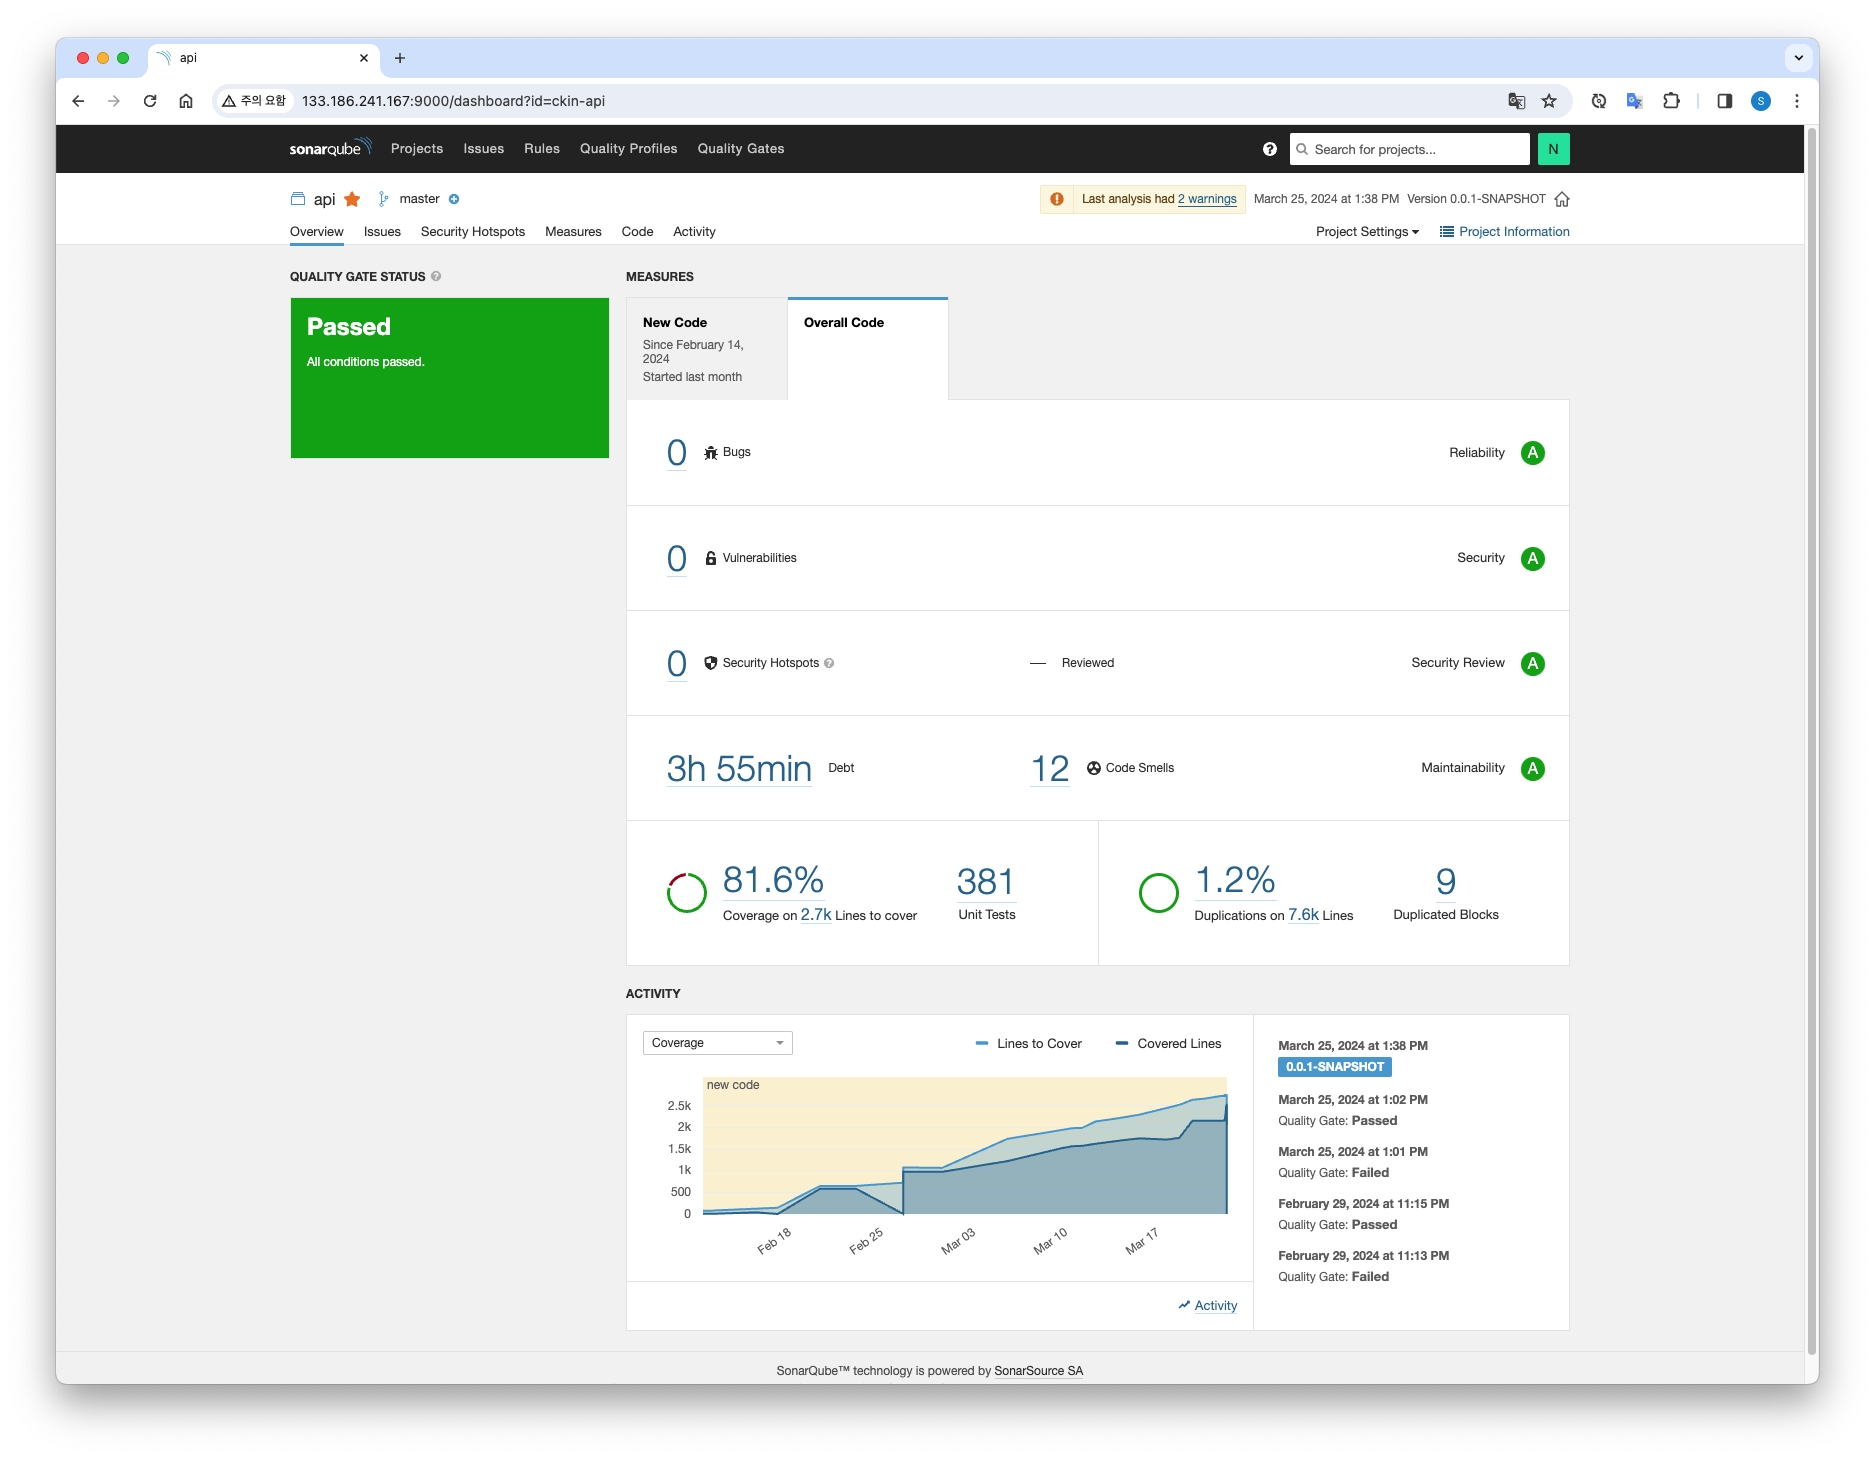
Task: Click the Security Hotspots help icon
Action: 829,663
